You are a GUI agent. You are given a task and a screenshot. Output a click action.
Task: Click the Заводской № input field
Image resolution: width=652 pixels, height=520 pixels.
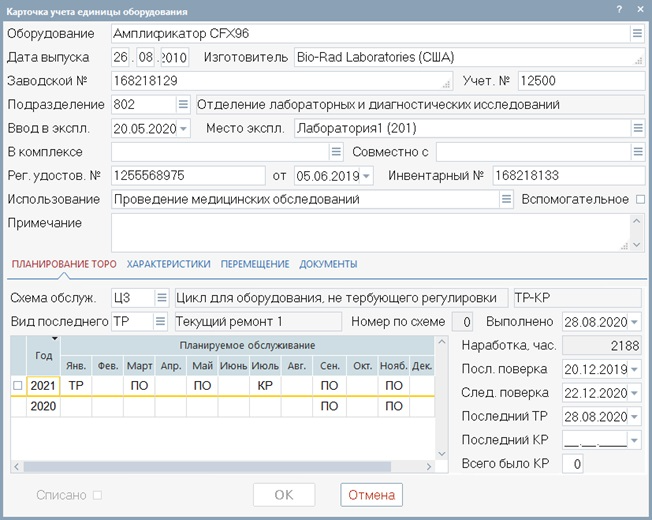coord(282,80)
